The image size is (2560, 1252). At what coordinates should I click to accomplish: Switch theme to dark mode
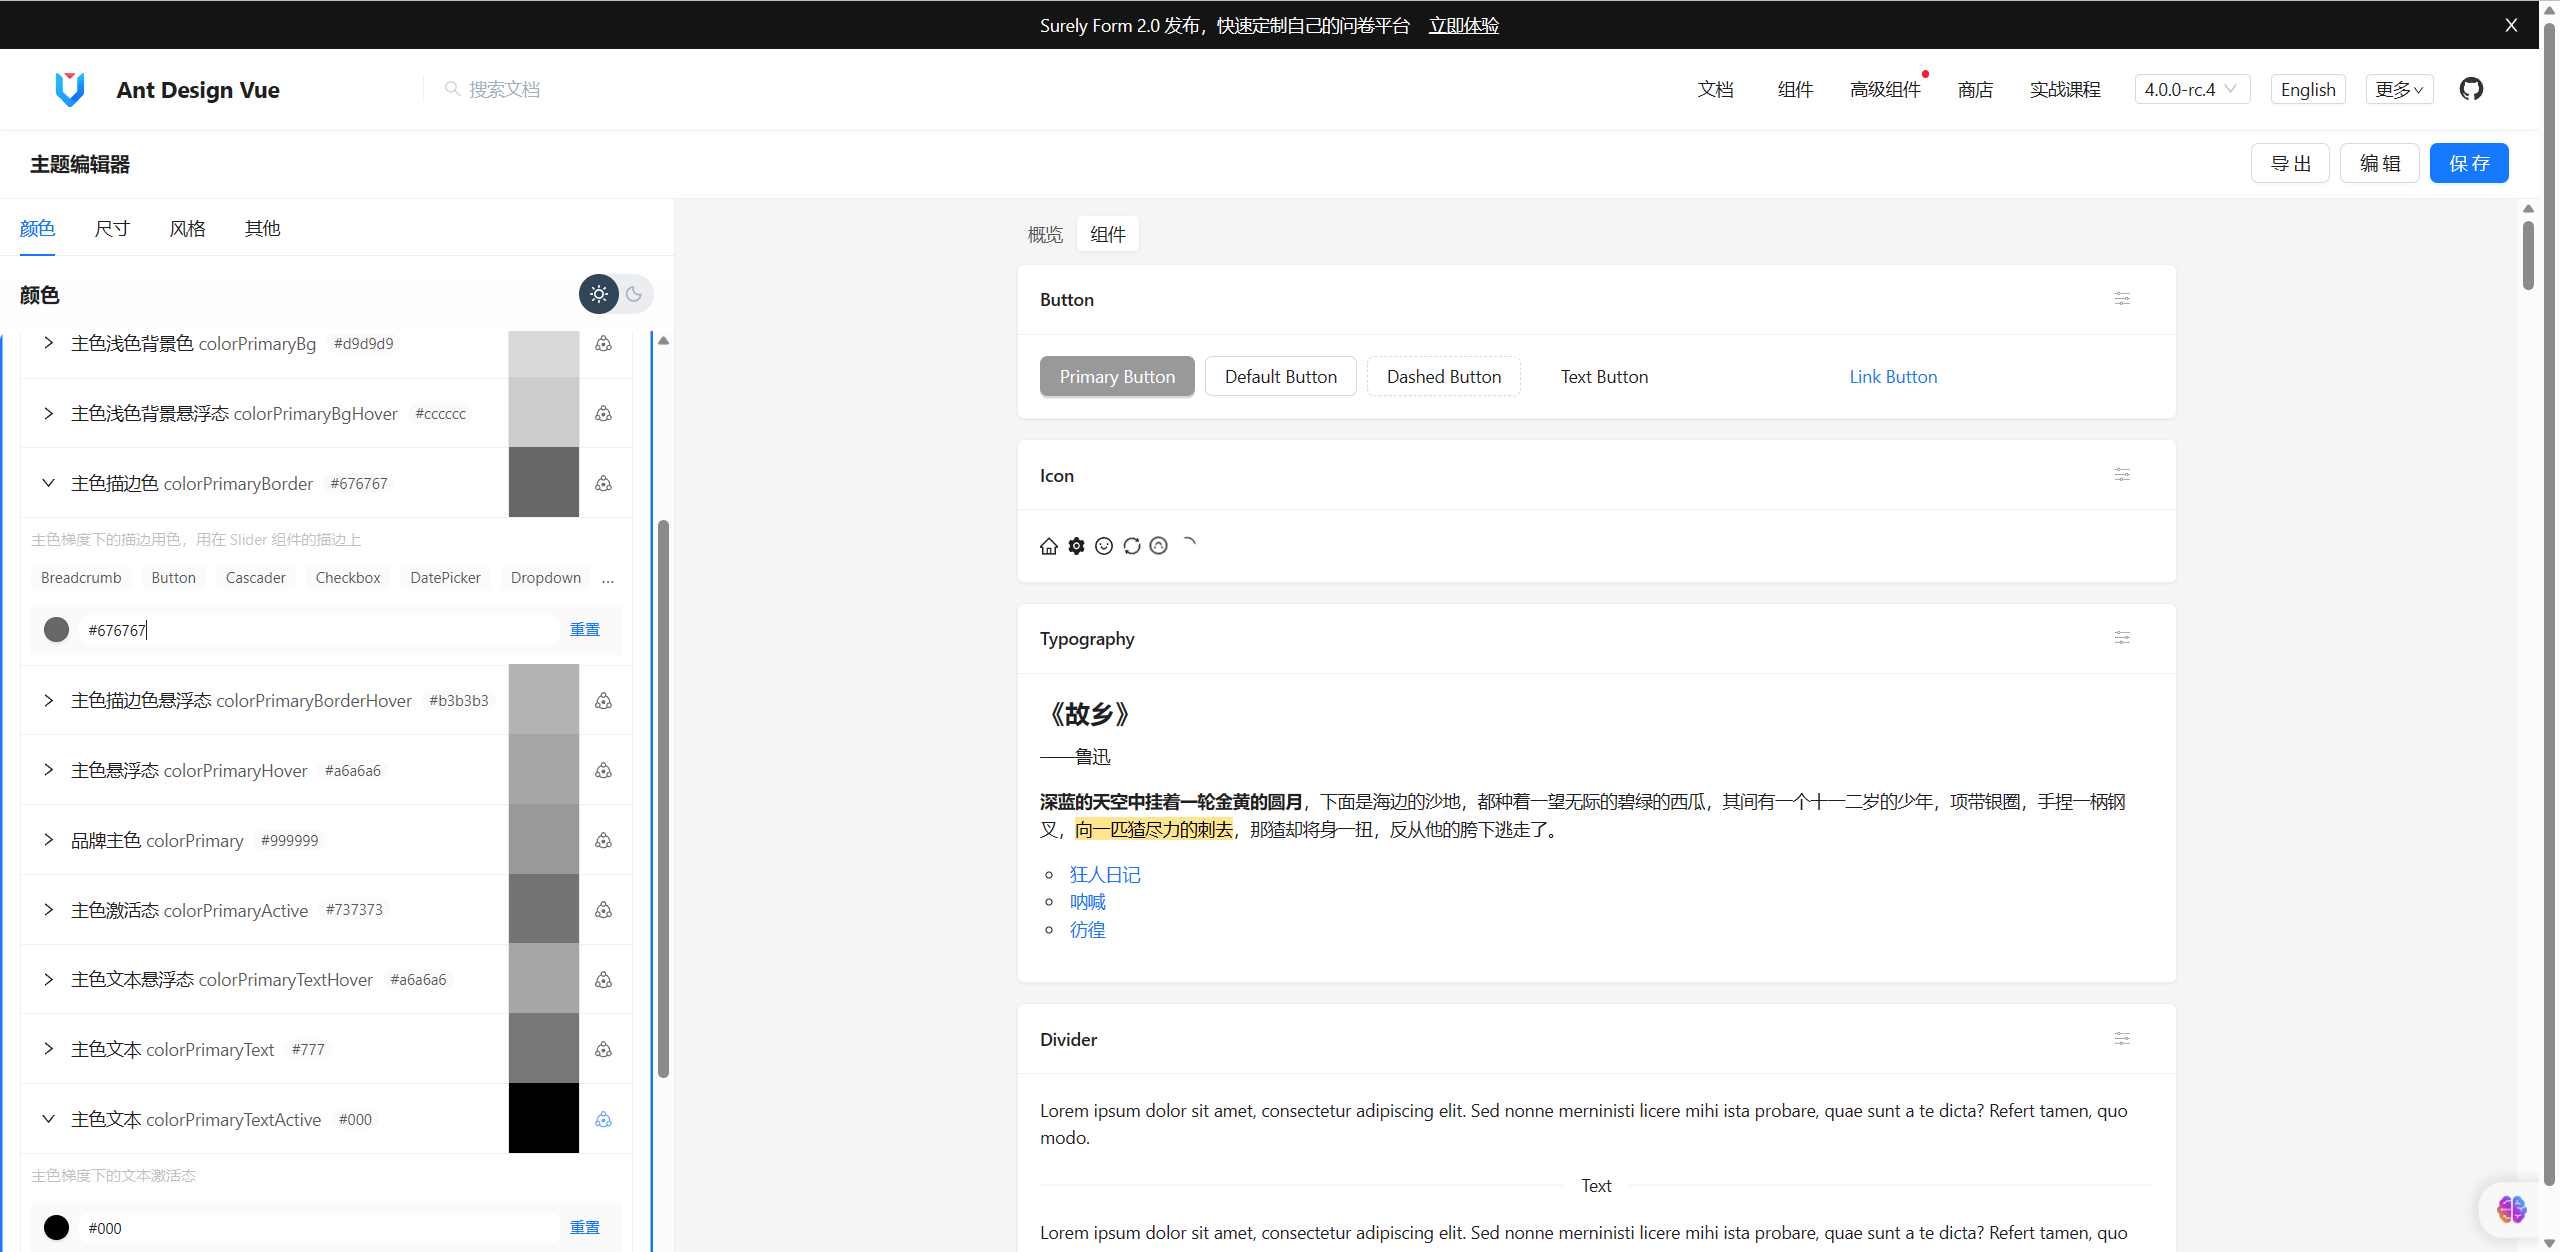click(634, 293)
